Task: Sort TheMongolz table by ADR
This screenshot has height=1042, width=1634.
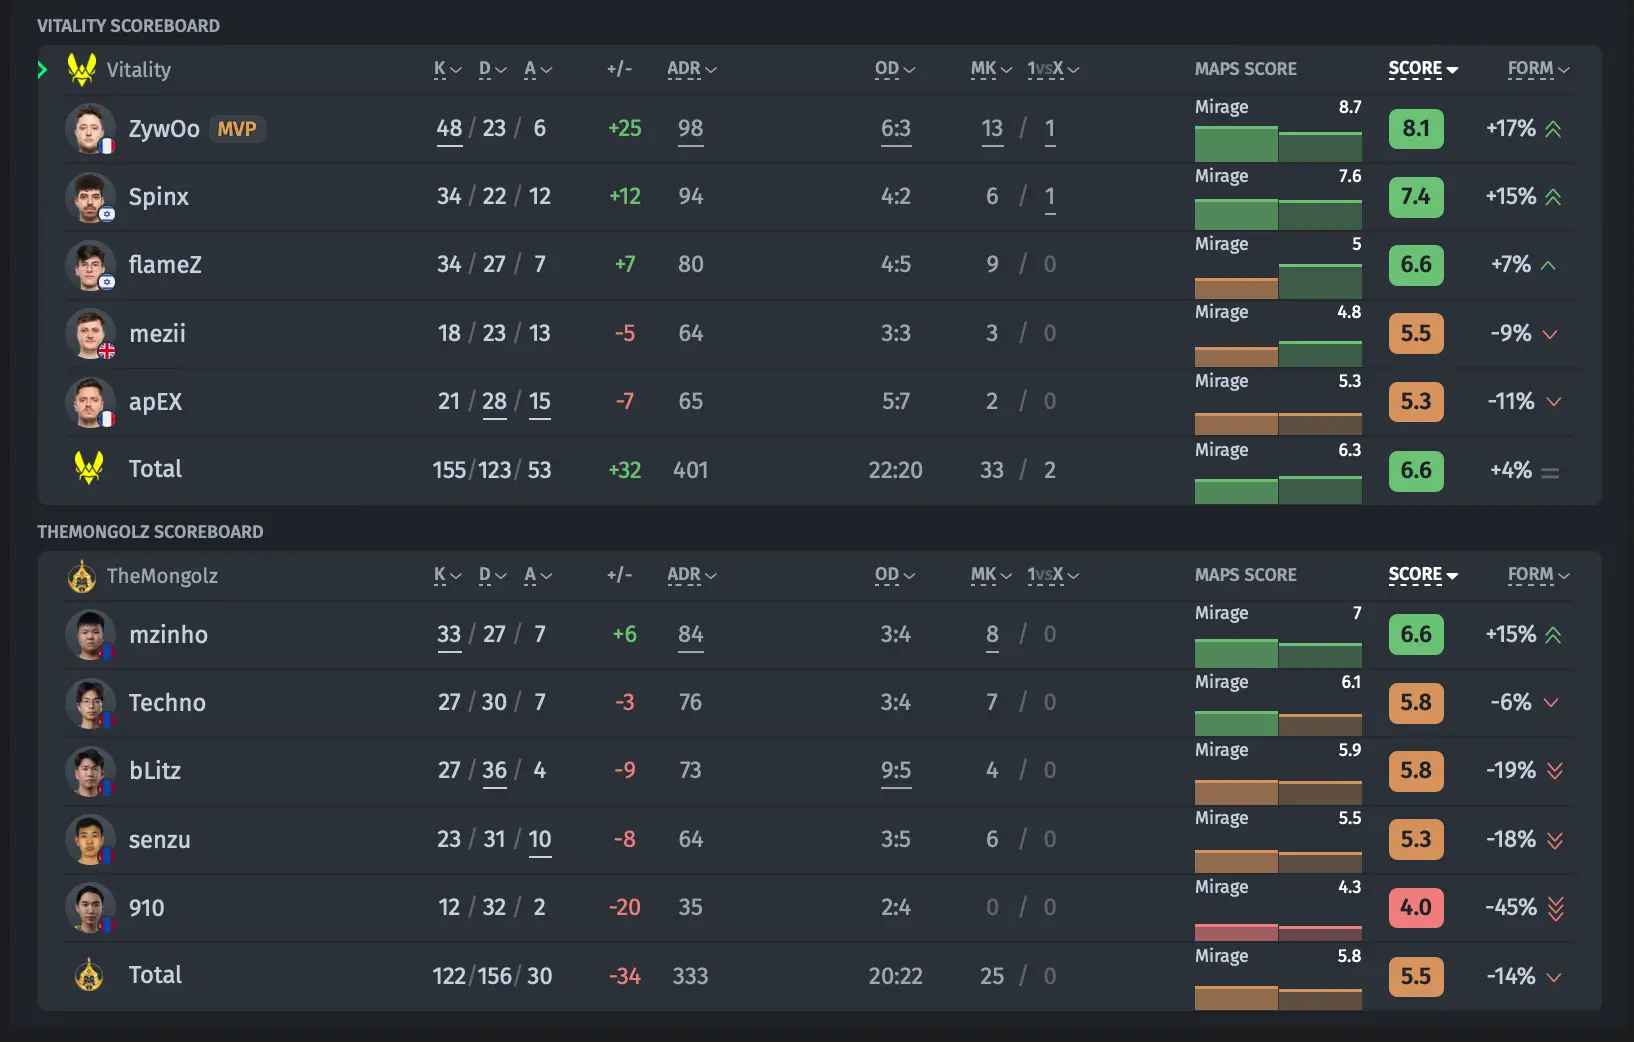Action: [692, 575]
